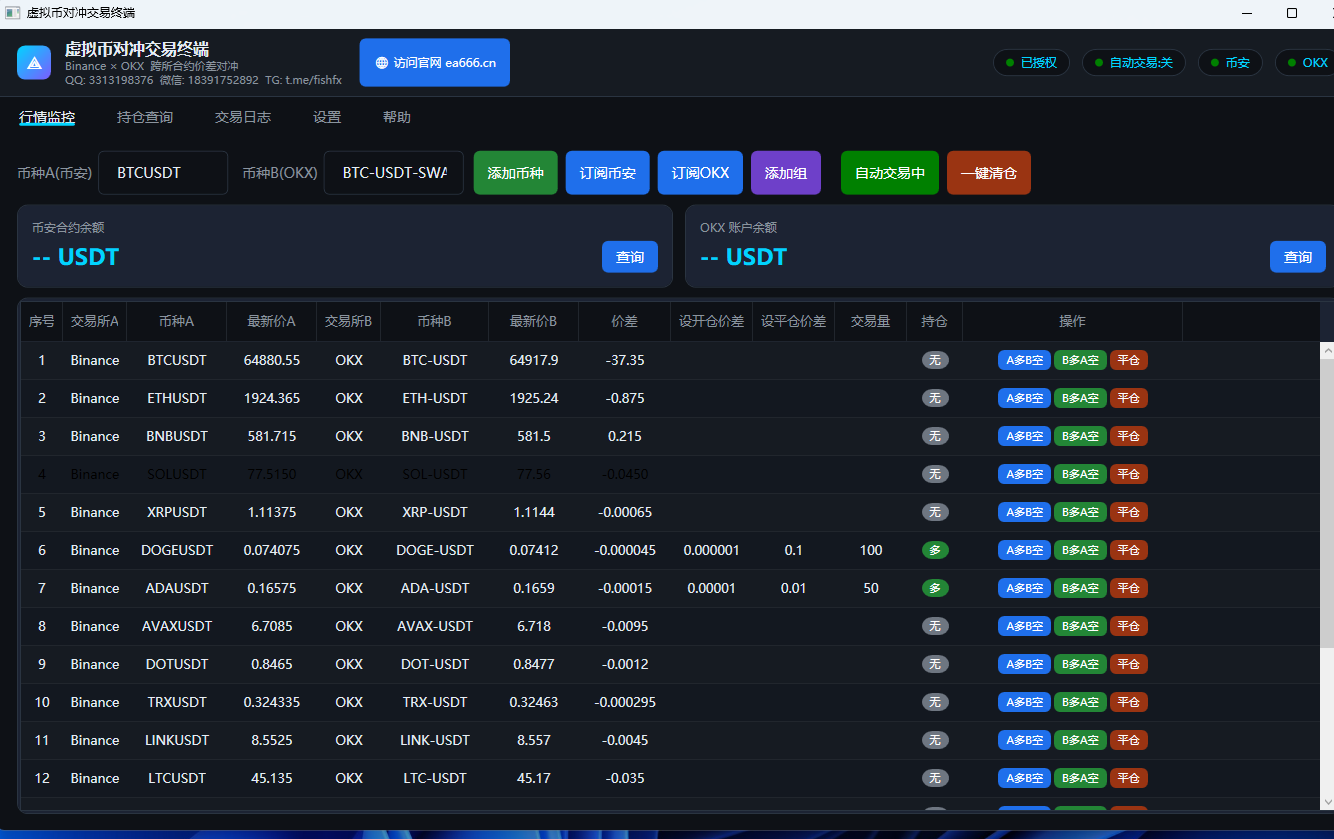Click B多A空 for the DOGEUSDT row
Viewport: 1334px width, 839px height.
click(x=1080, y=550)
